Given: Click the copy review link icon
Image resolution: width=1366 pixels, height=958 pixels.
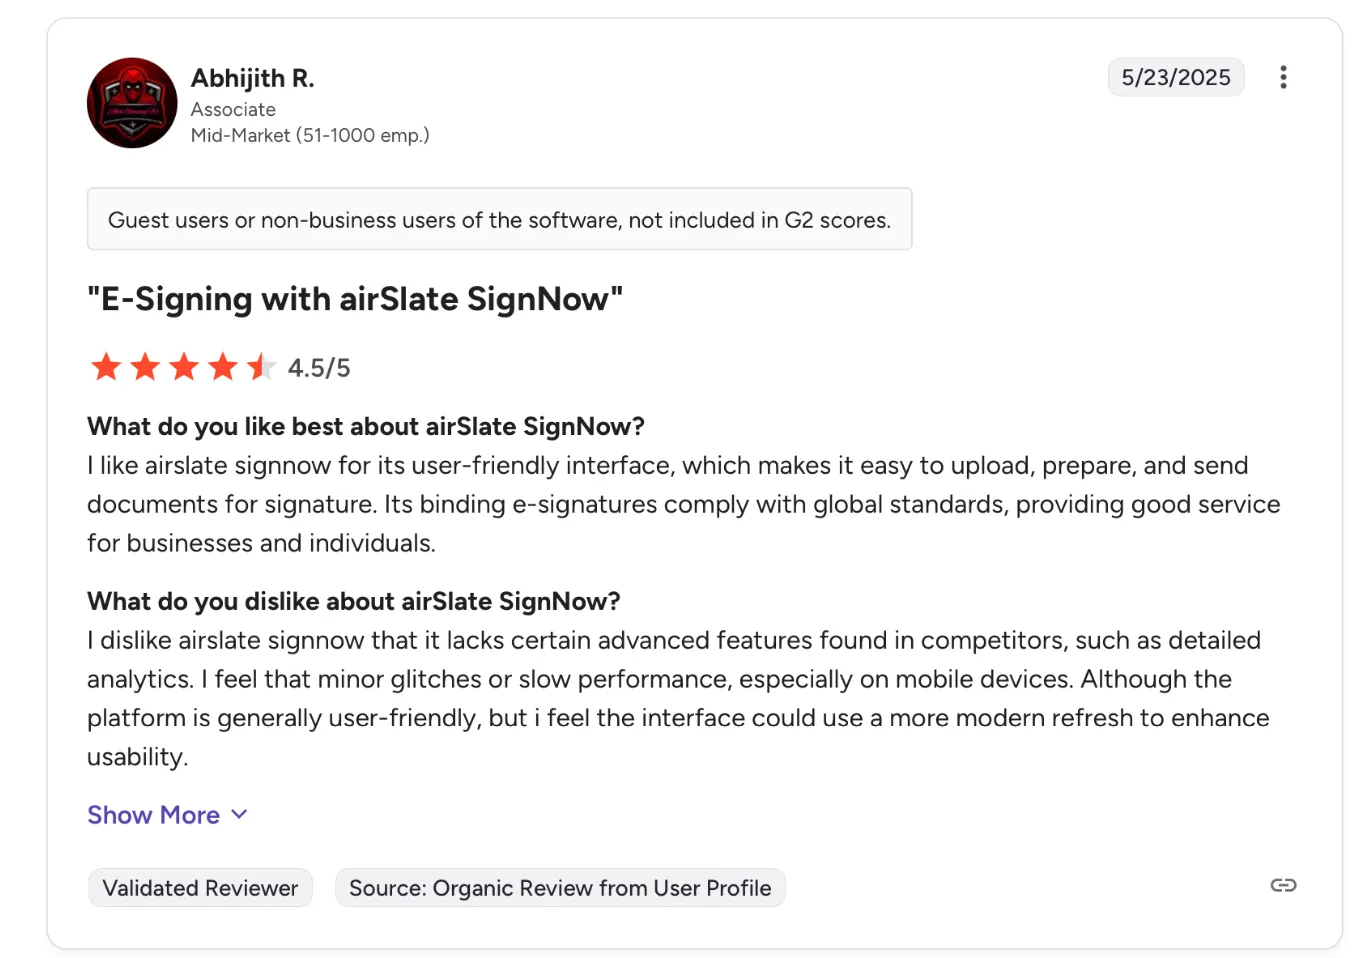Looking at the screenshot, I should (1283, 885).
